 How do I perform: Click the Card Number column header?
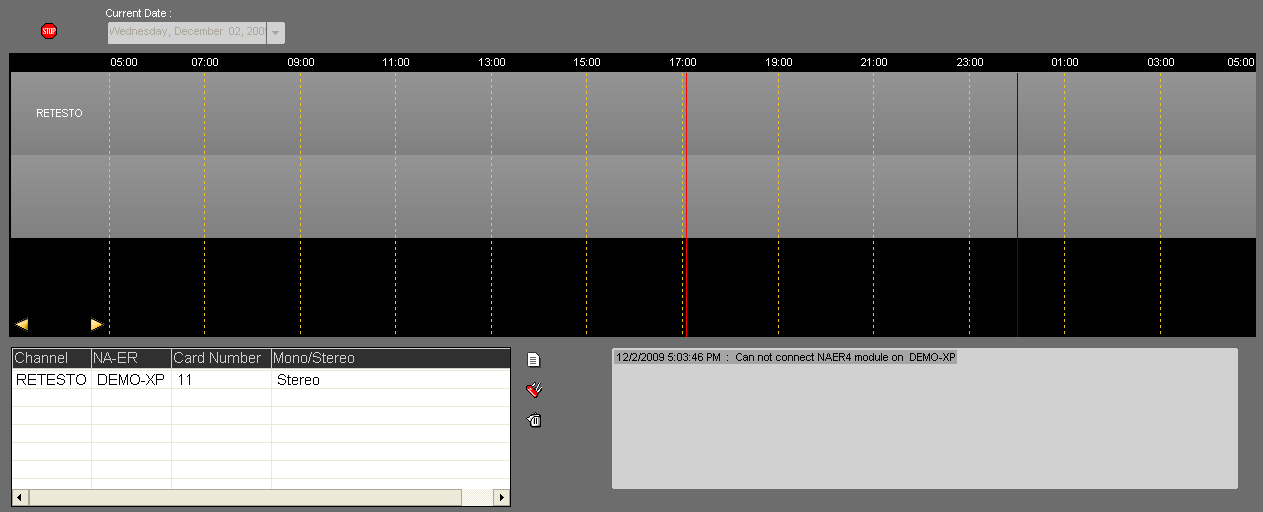[219, 358]
